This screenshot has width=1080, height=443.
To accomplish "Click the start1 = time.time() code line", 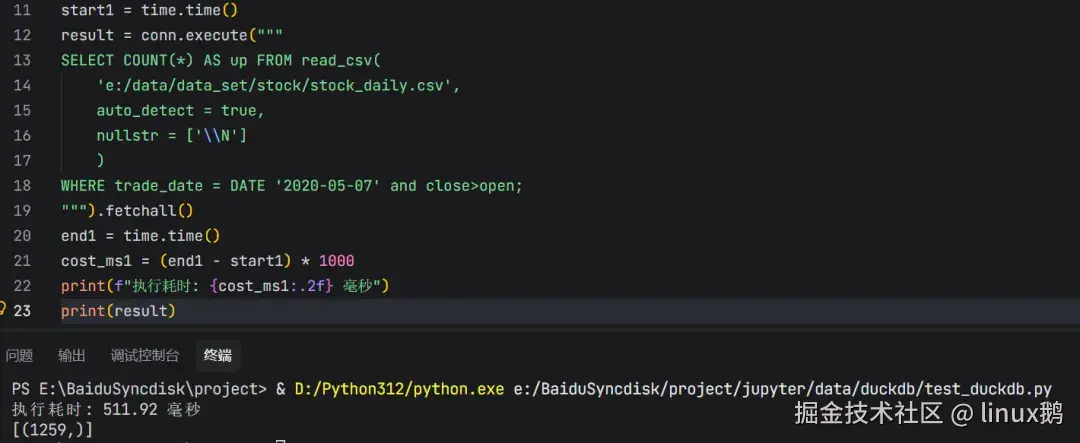I will 149,10.
